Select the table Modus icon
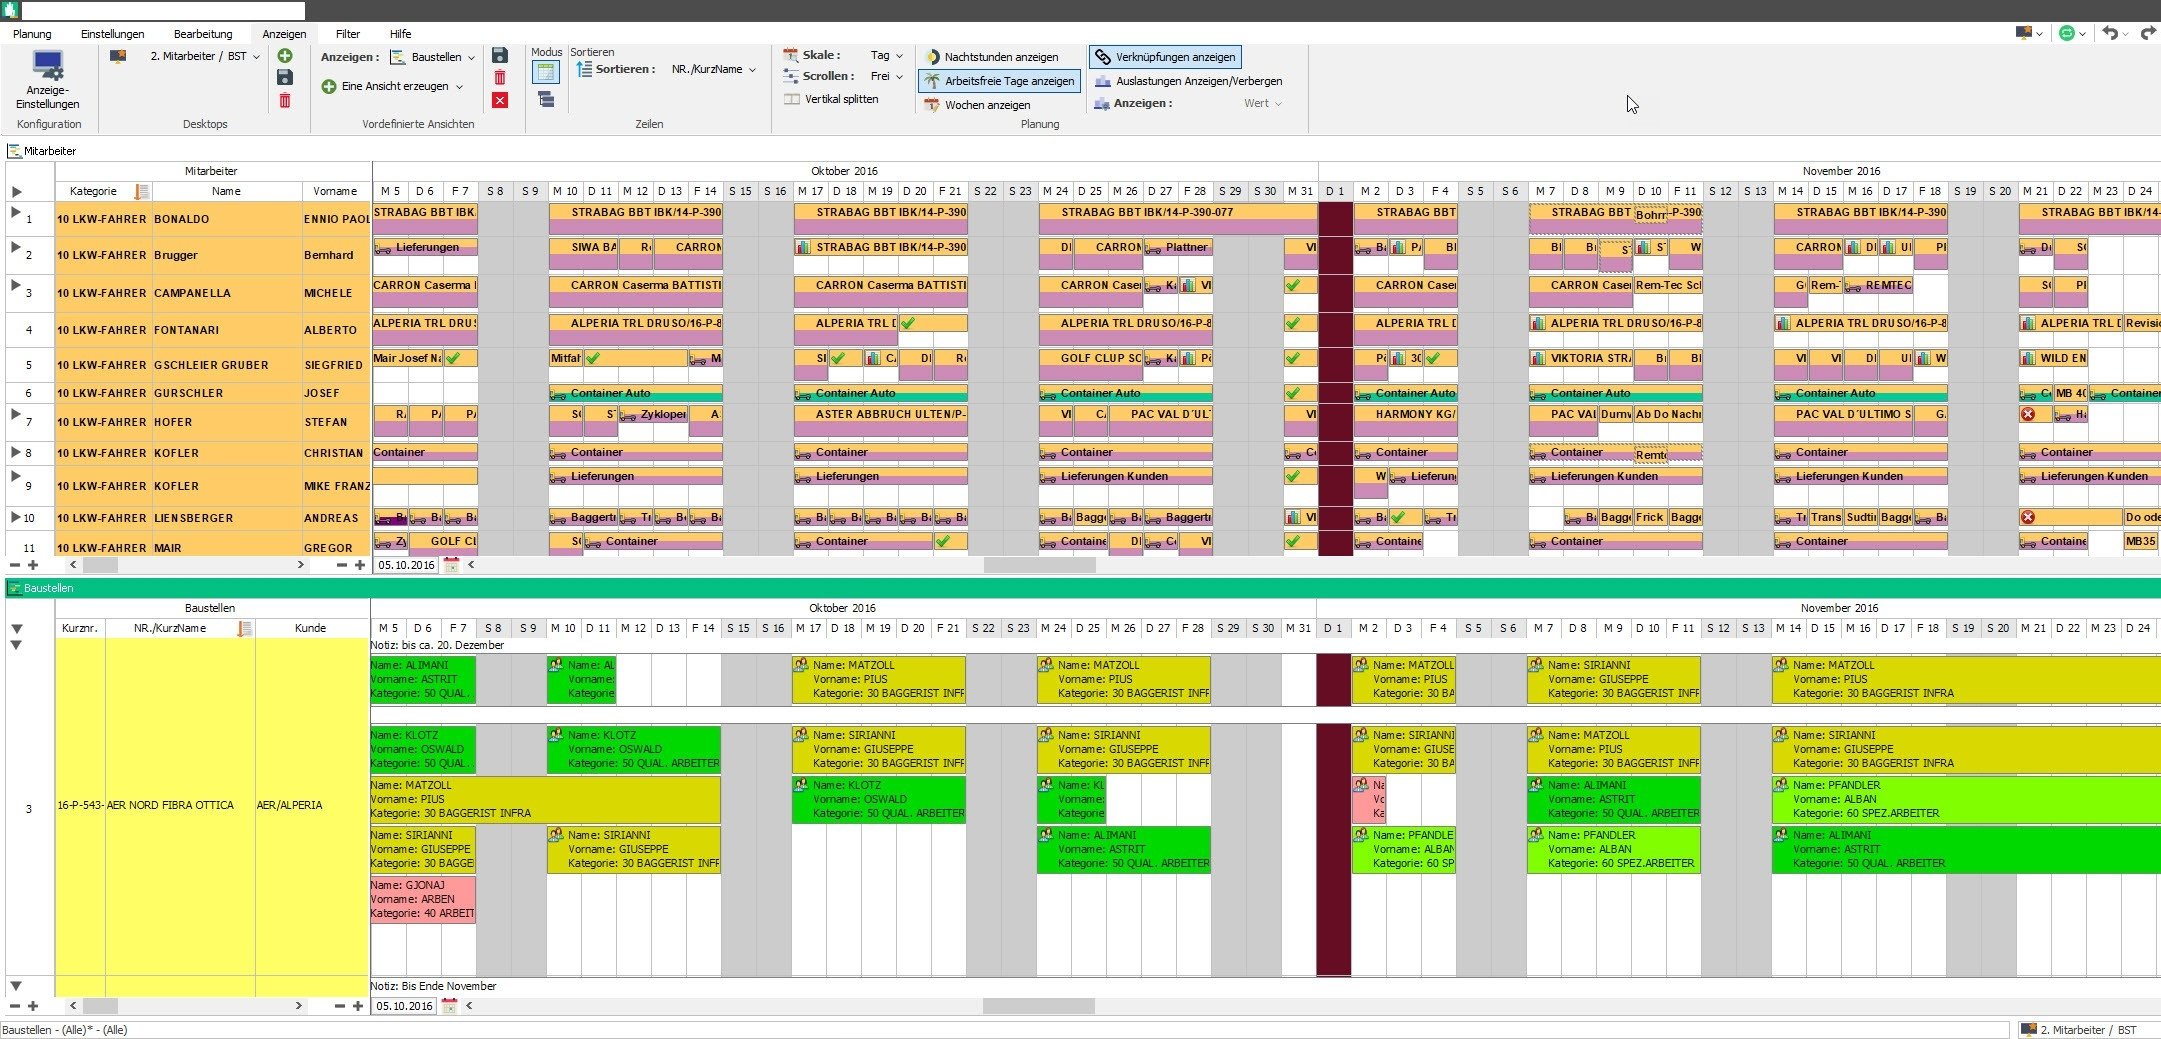 546,72
